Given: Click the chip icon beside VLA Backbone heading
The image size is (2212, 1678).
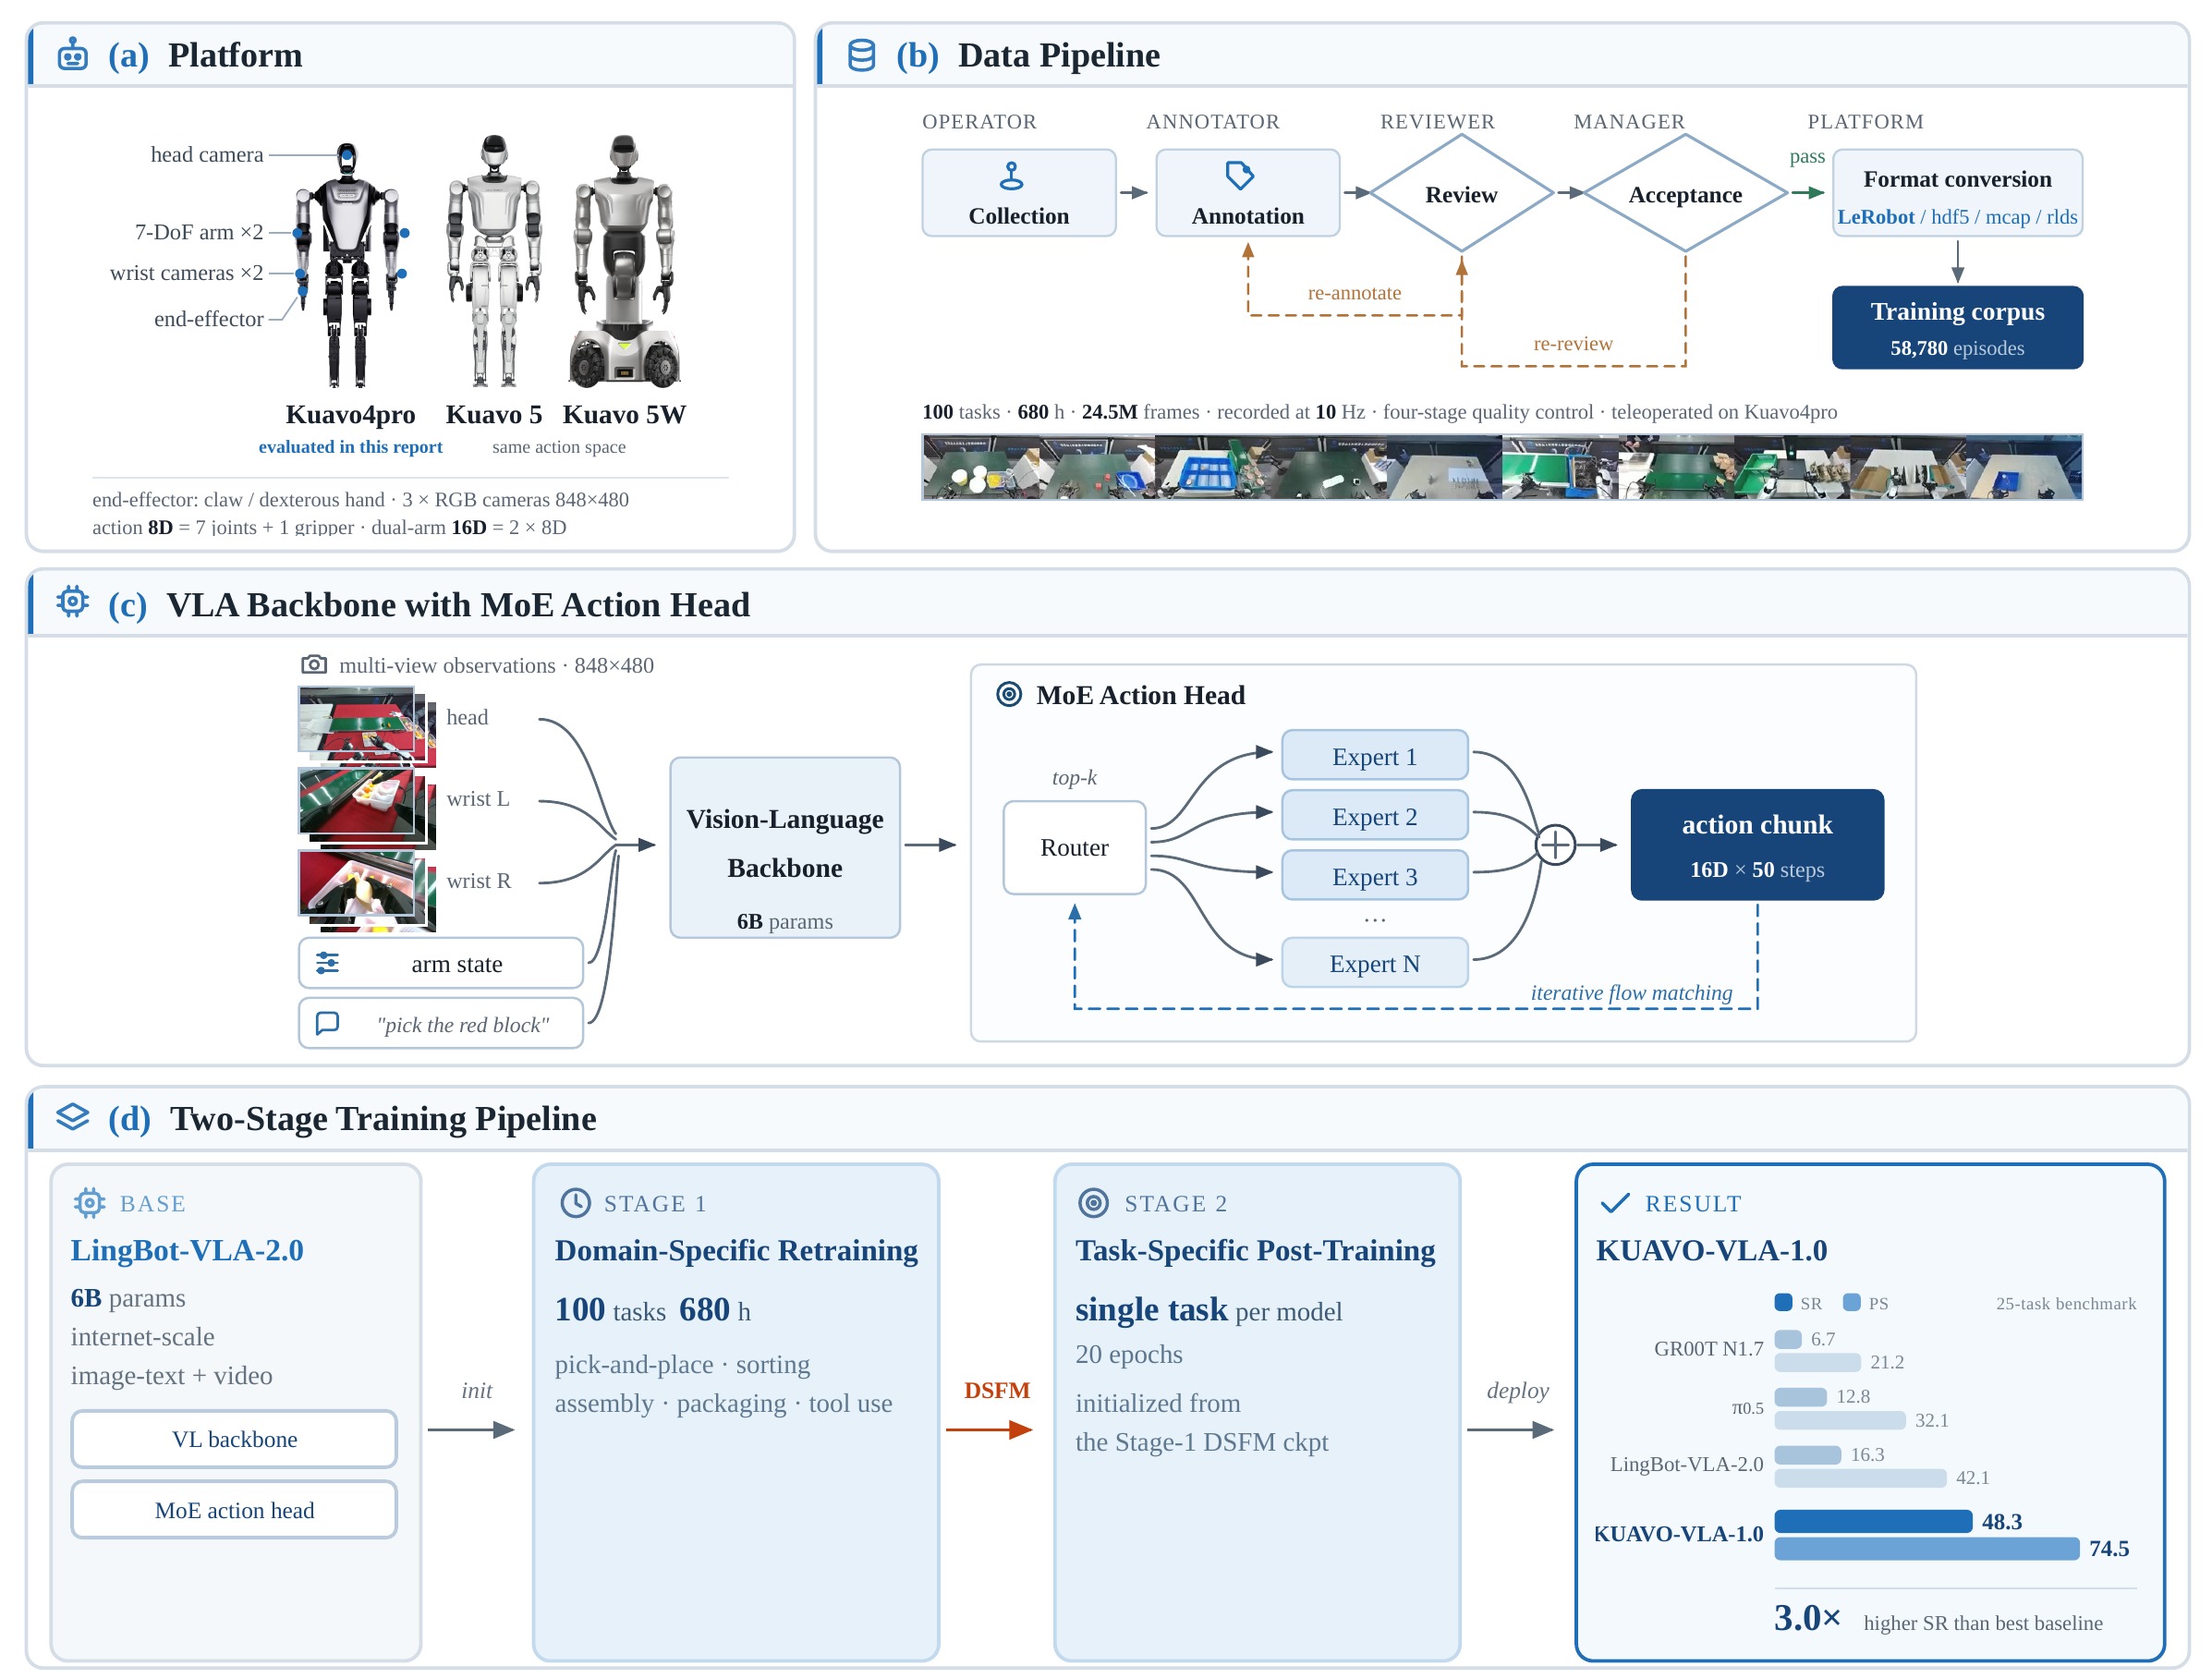Looking at the screenshot, I should 72,602.
